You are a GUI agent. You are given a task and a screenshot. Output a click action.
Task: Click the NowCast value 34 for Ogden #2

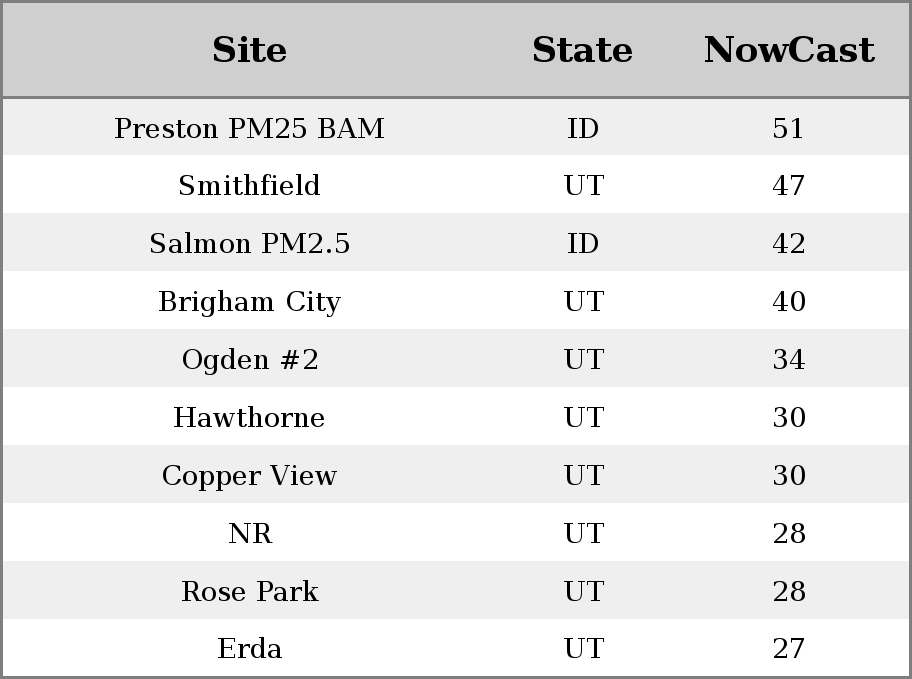(x=789, y=360)
